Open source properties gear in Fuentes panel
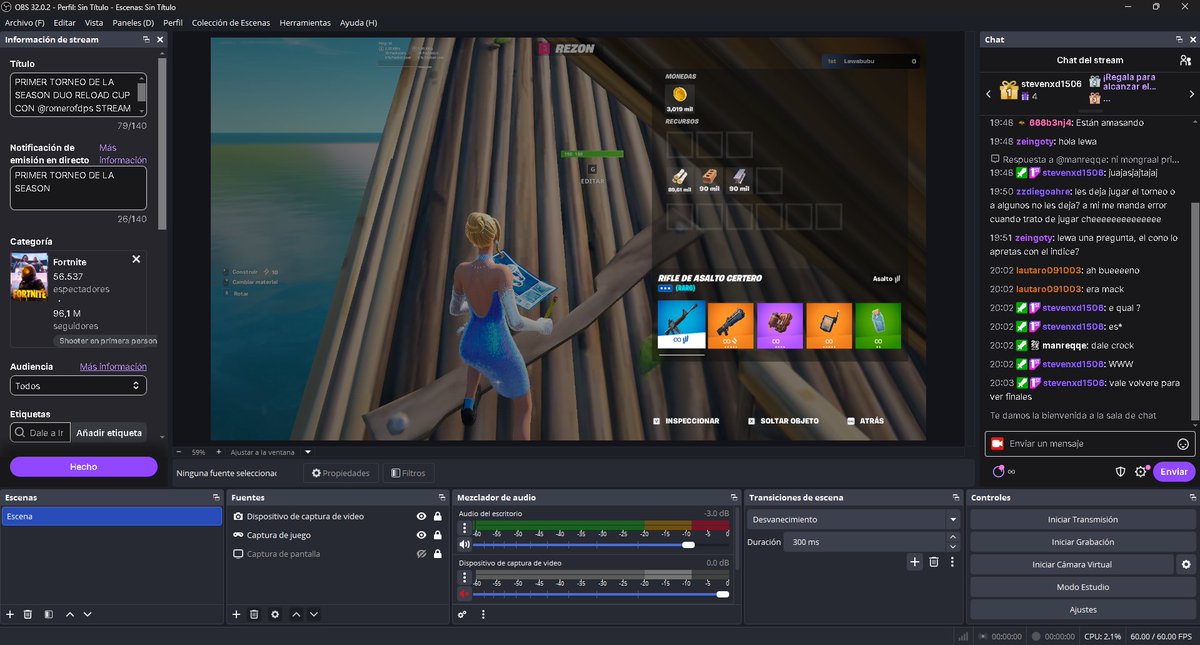This screenshot has height=645, width=1200. (x=275, y=614)
